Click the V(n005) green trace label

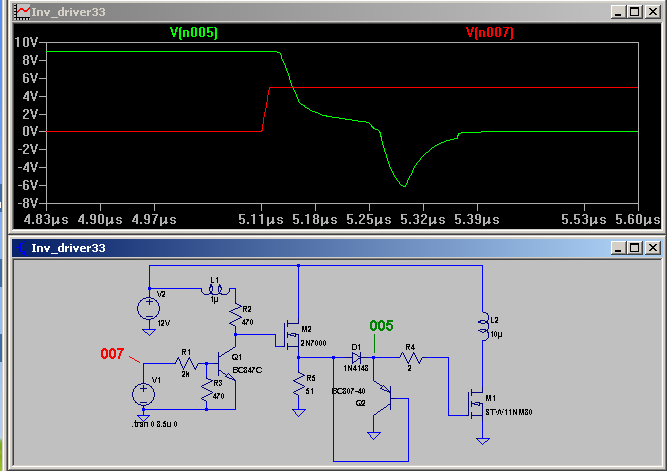(194, 33)
